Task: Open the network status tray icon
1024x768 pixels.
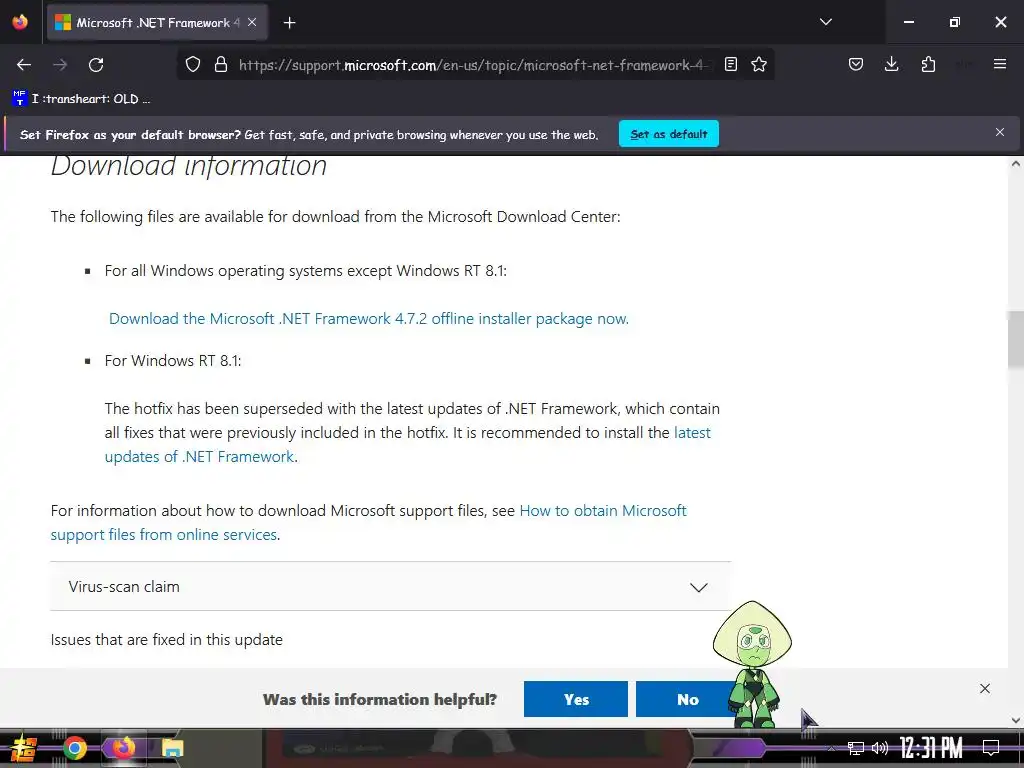Action: 855,748
